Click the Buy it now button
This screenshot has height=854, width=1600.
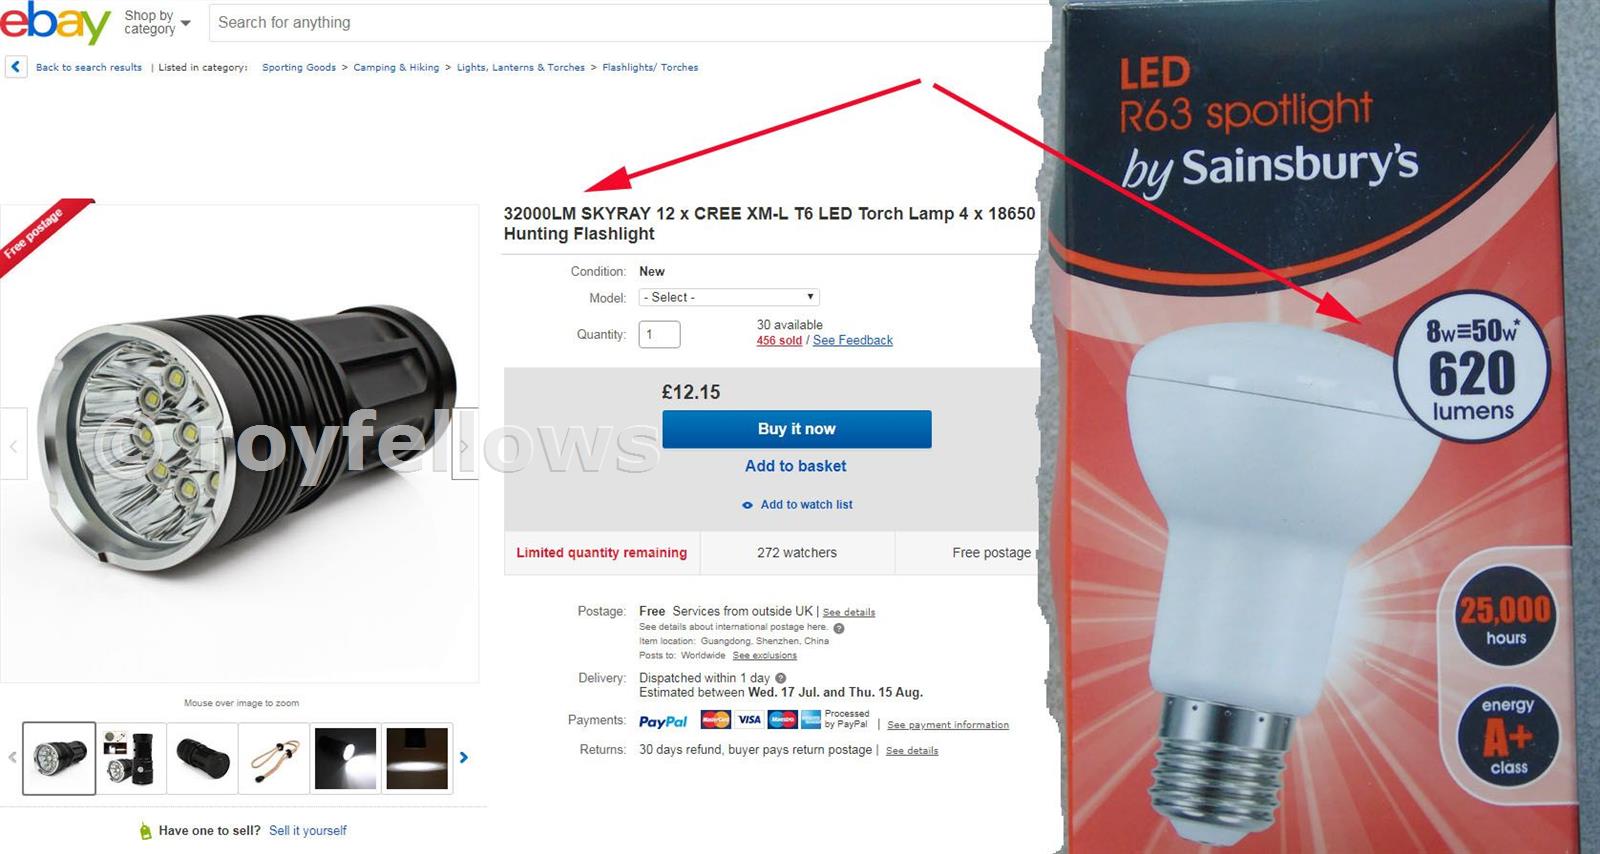click(x=797, y=429)
